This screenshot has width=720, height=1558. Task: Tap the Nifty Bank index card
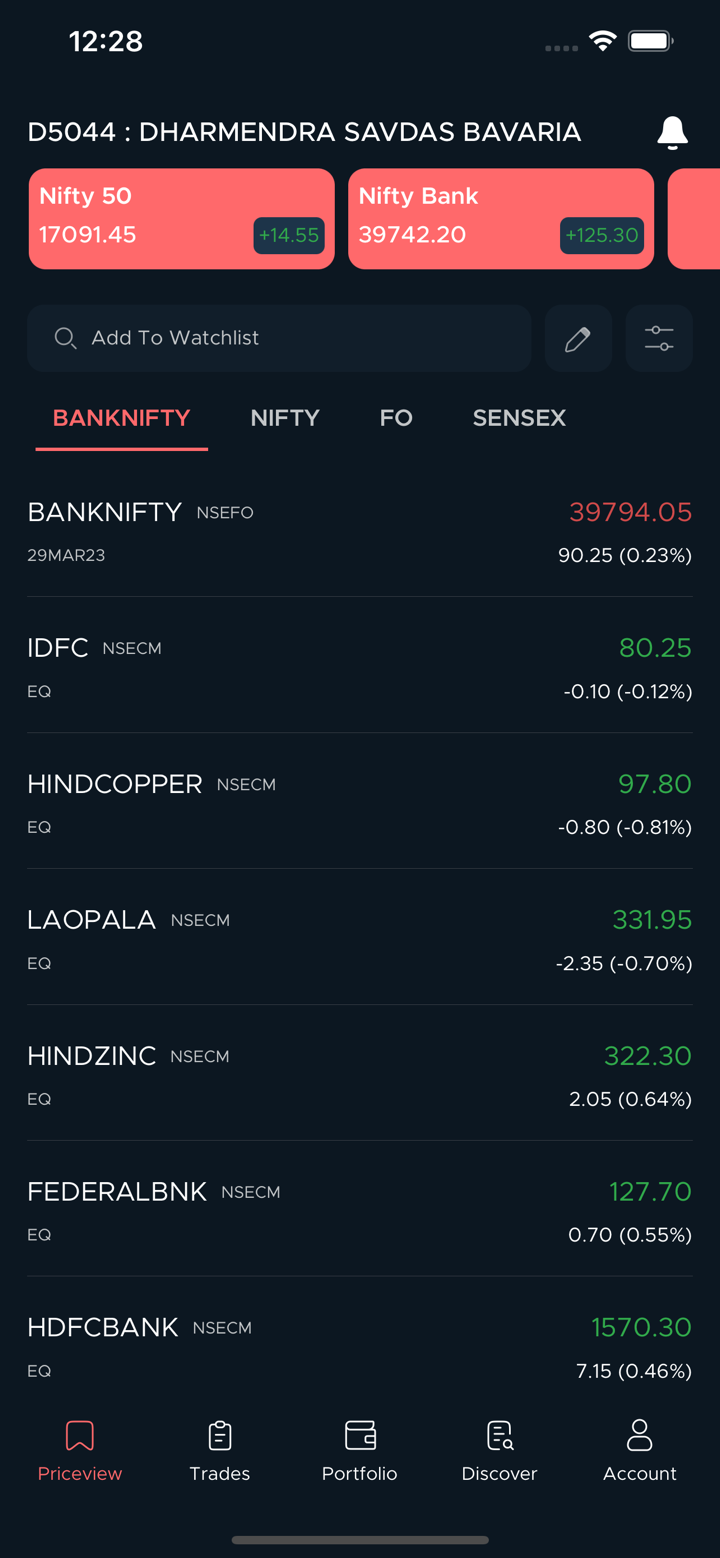(x=500, y=219)
